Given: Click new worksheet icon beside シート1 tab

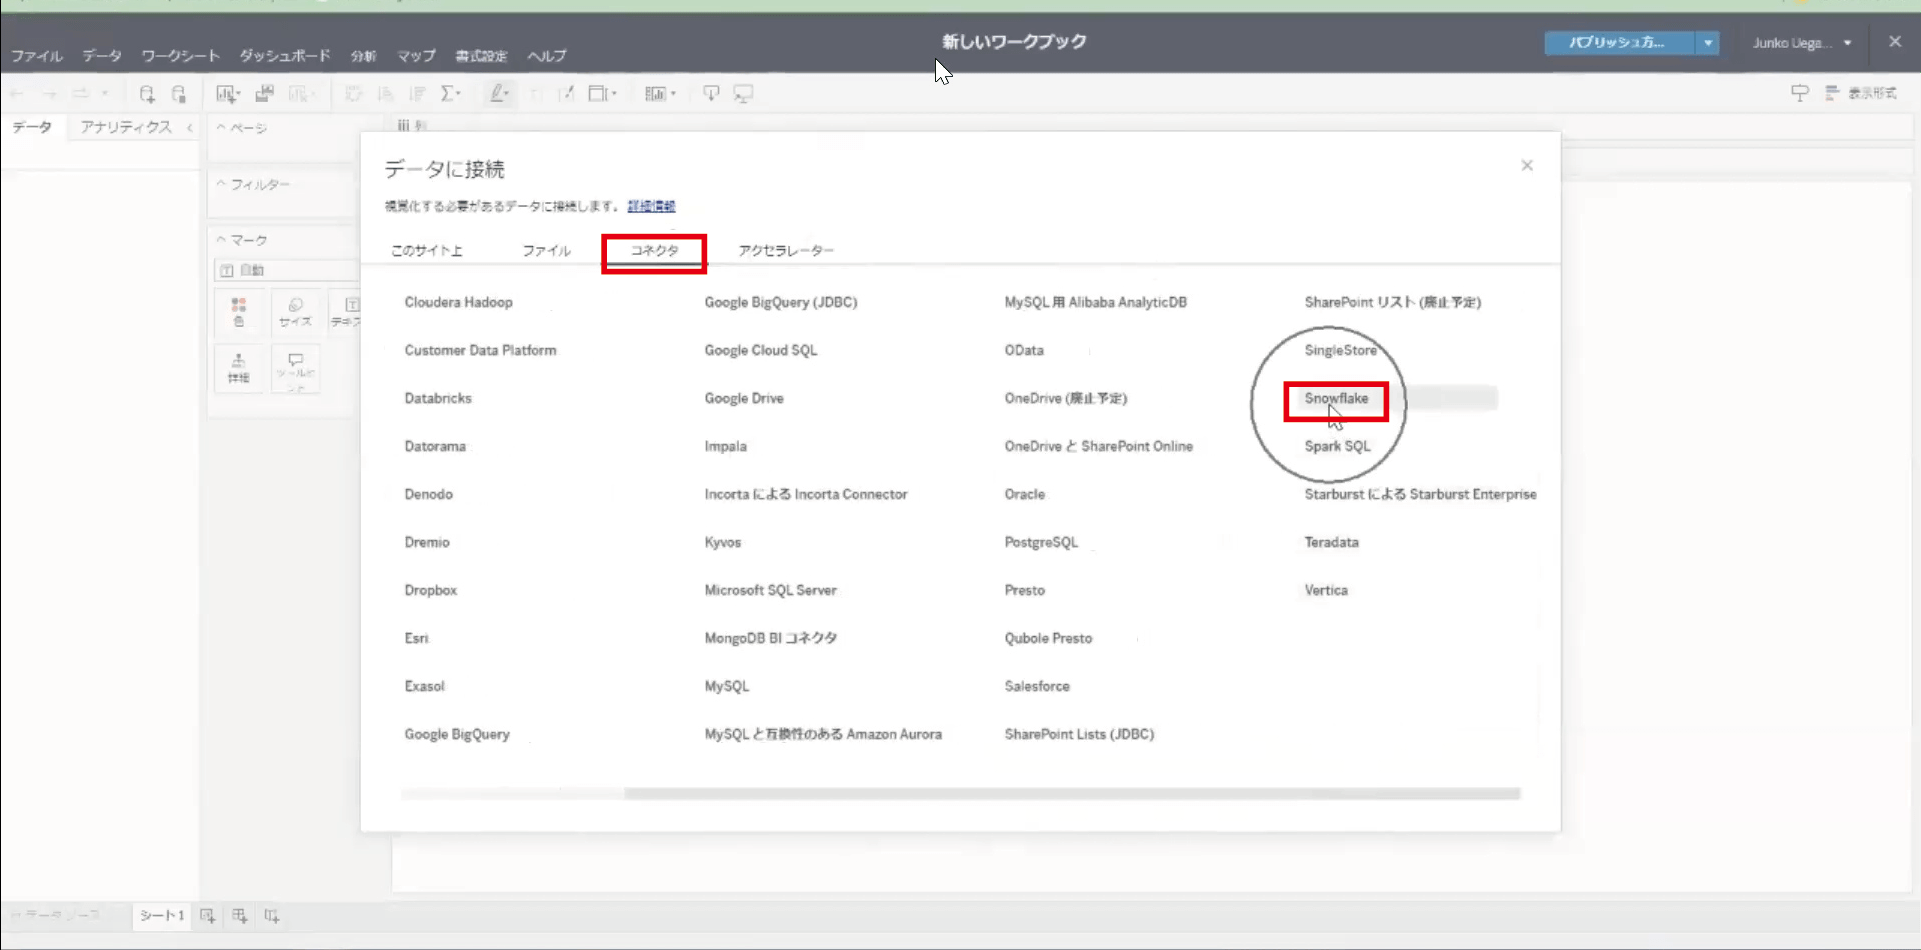Looking at the screenshot, I should pos(208,916).
